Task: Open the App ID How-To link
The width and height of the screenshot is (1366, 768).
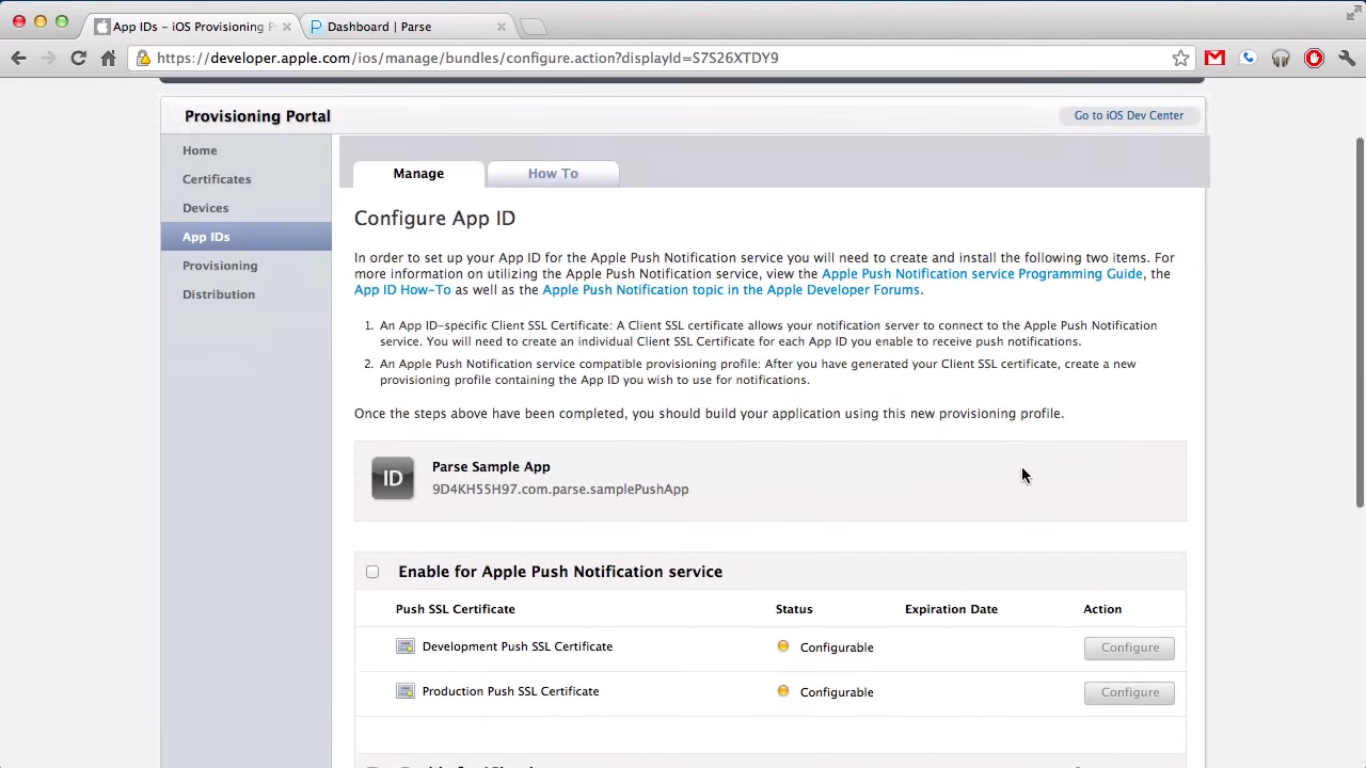Action: coord(403,290)
